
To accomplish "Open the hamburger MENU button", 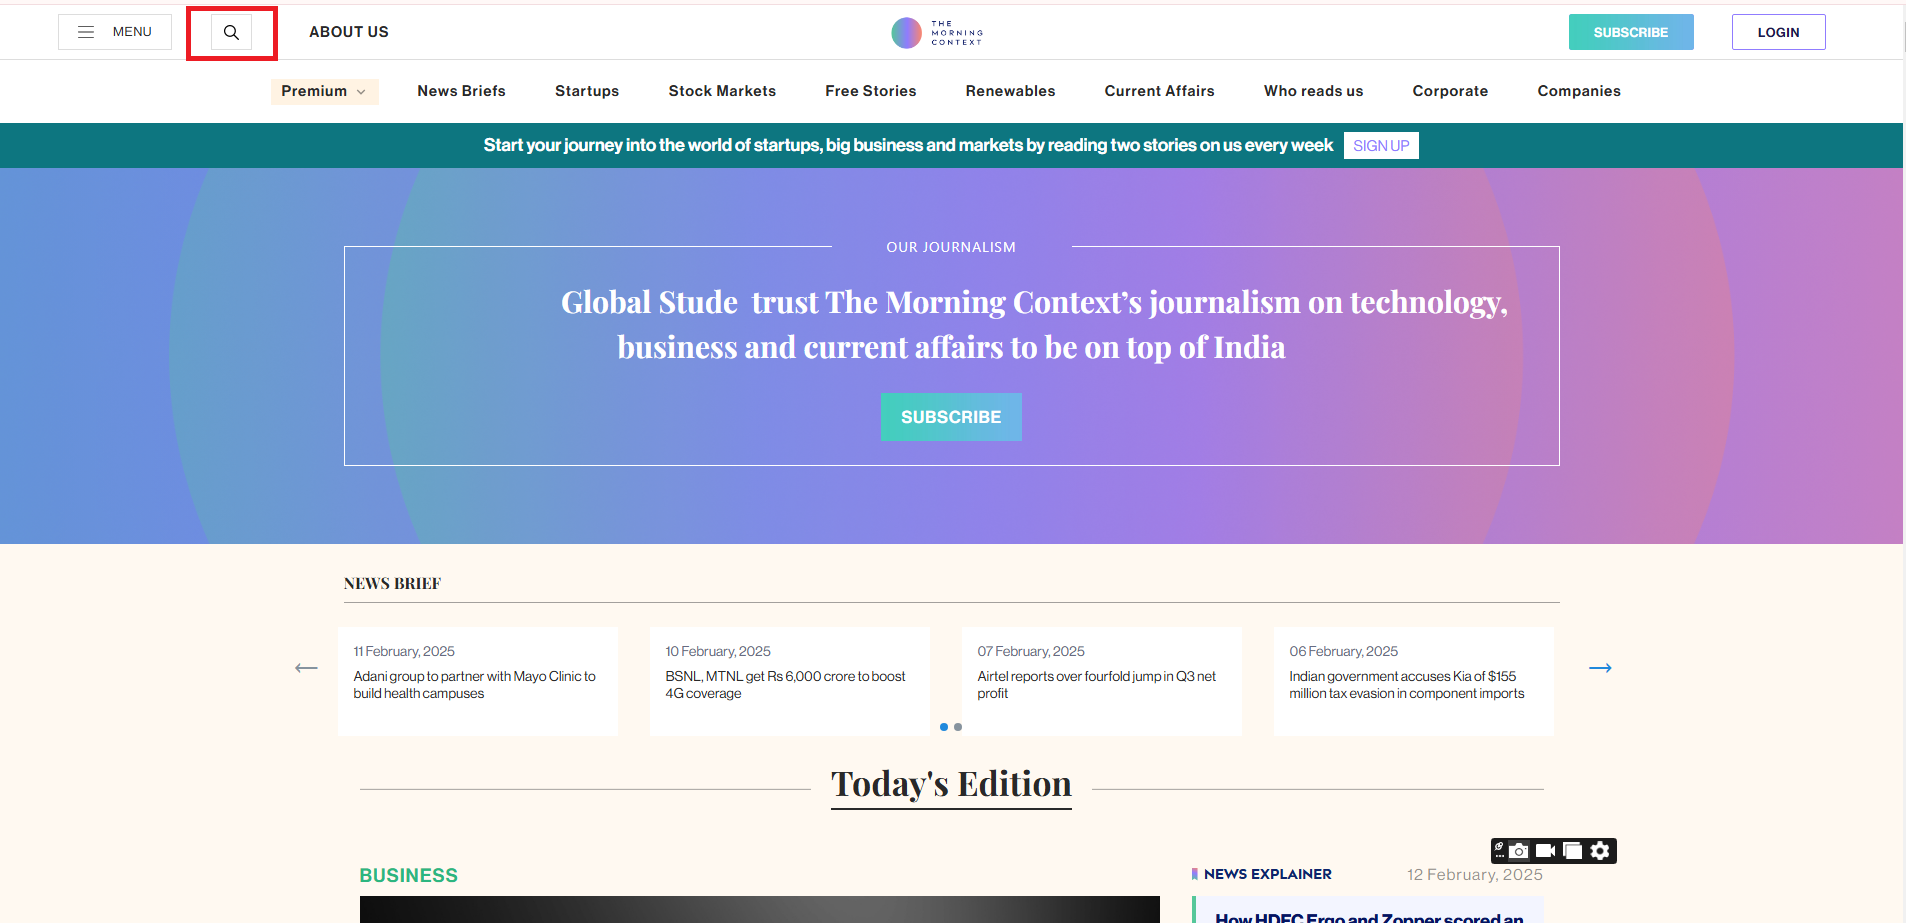I will (x=115, y=32).
